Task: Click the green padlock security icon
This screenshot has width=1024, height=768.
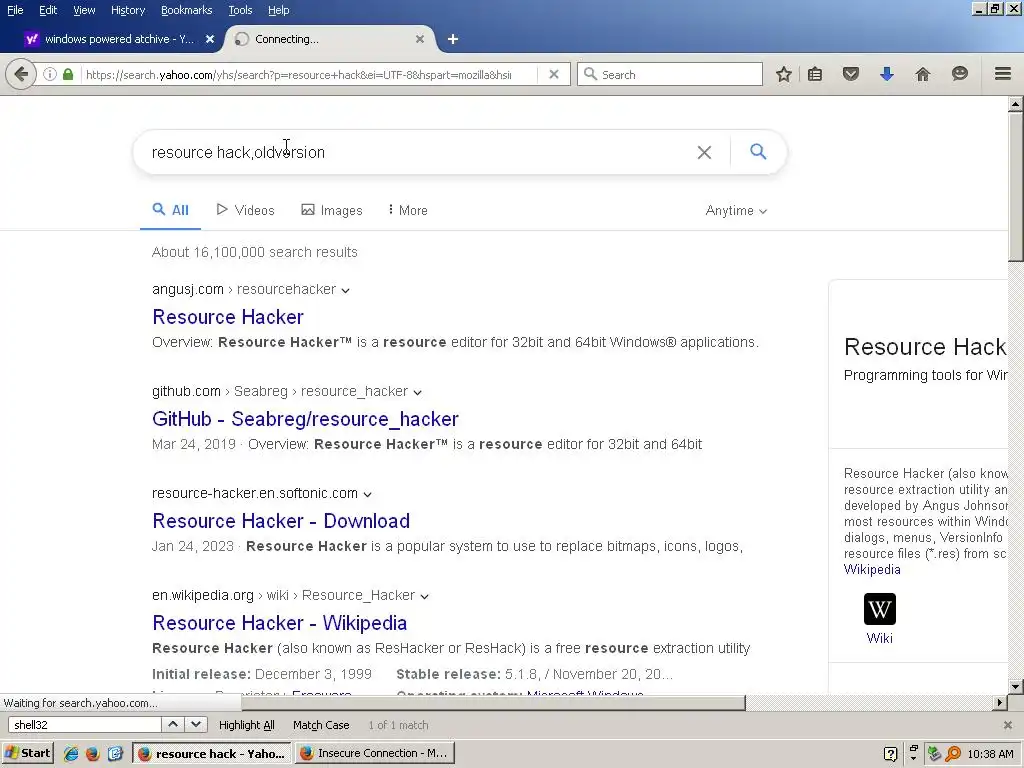Action: pyautogui.click(x=68, y=74)
